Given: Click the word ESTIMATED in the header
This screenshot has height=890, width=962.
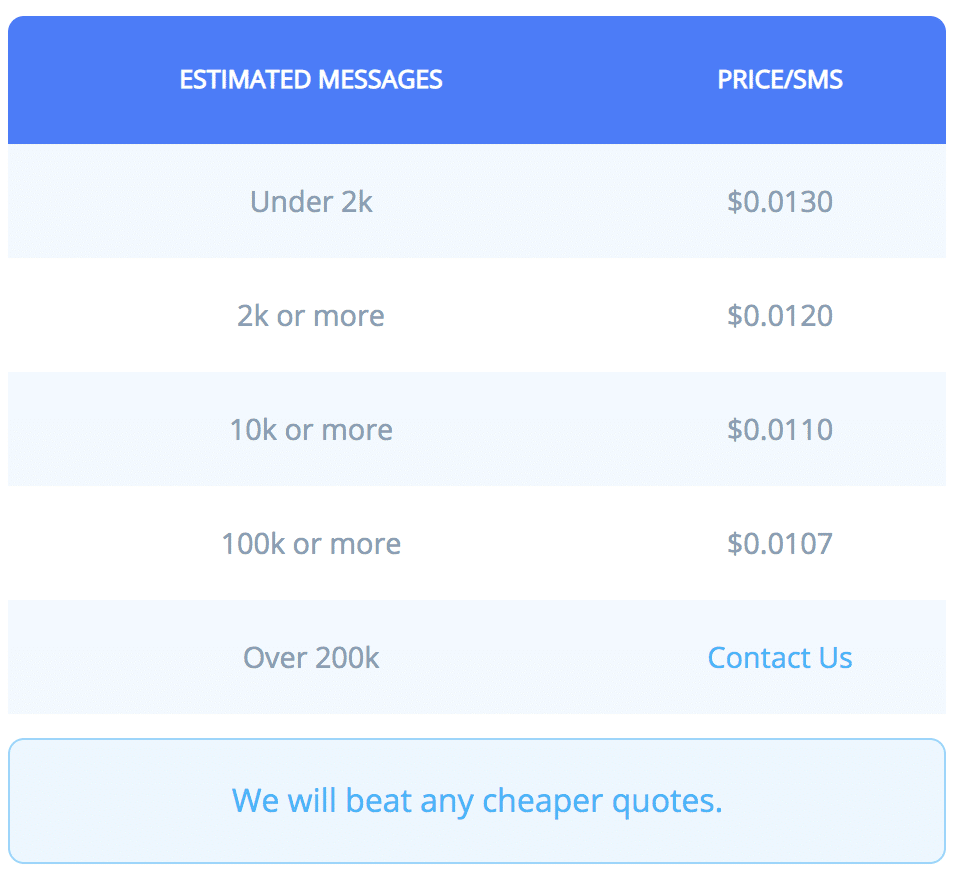Looking at the screenshot, I should click(245, 80).
